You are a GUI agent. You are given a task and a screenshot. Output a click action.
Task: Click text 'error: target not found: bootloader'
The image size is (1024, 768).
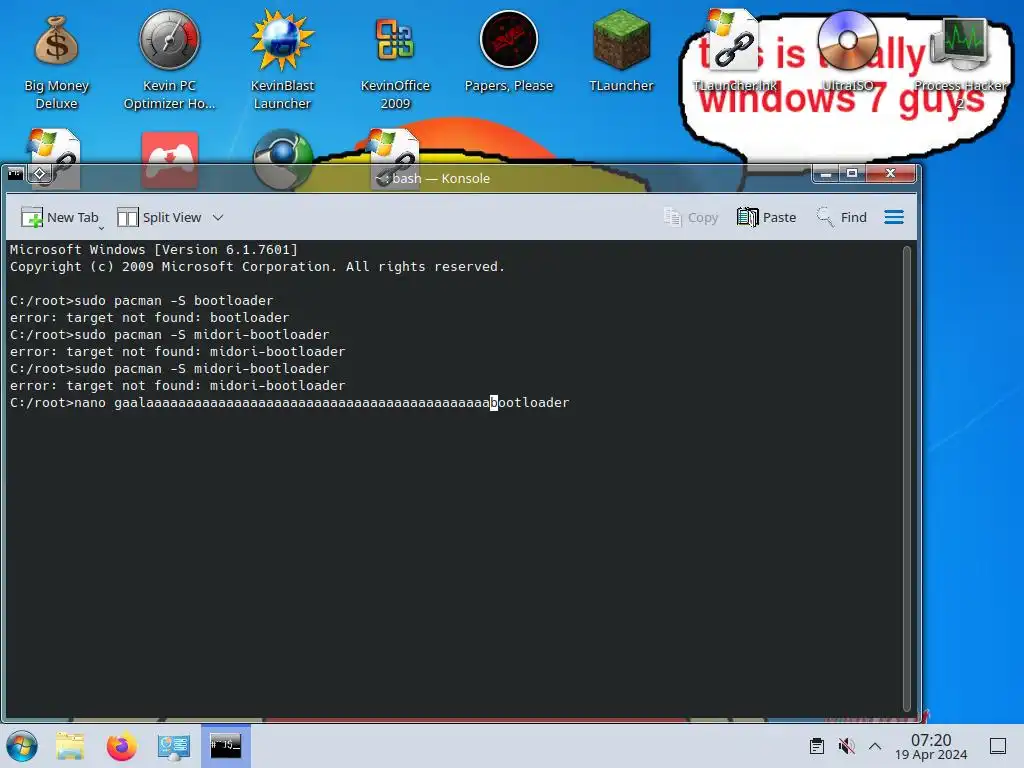coord(150,318)
